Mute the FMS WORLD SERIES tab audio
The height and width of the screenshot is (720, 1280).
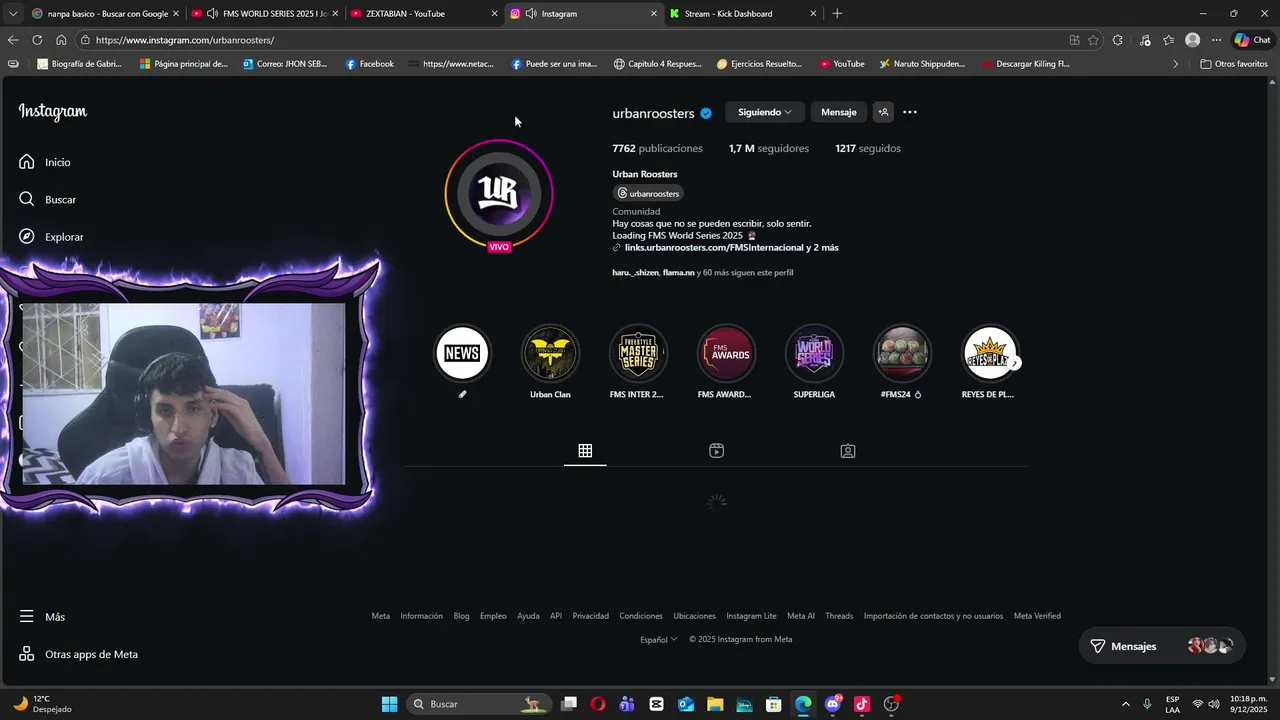click(x=212, y=14)
